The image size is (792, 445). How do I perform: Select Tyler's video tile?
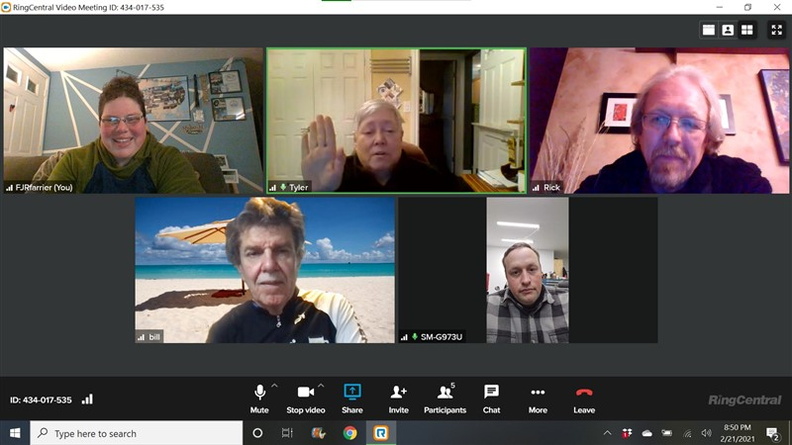click(397, 120)
